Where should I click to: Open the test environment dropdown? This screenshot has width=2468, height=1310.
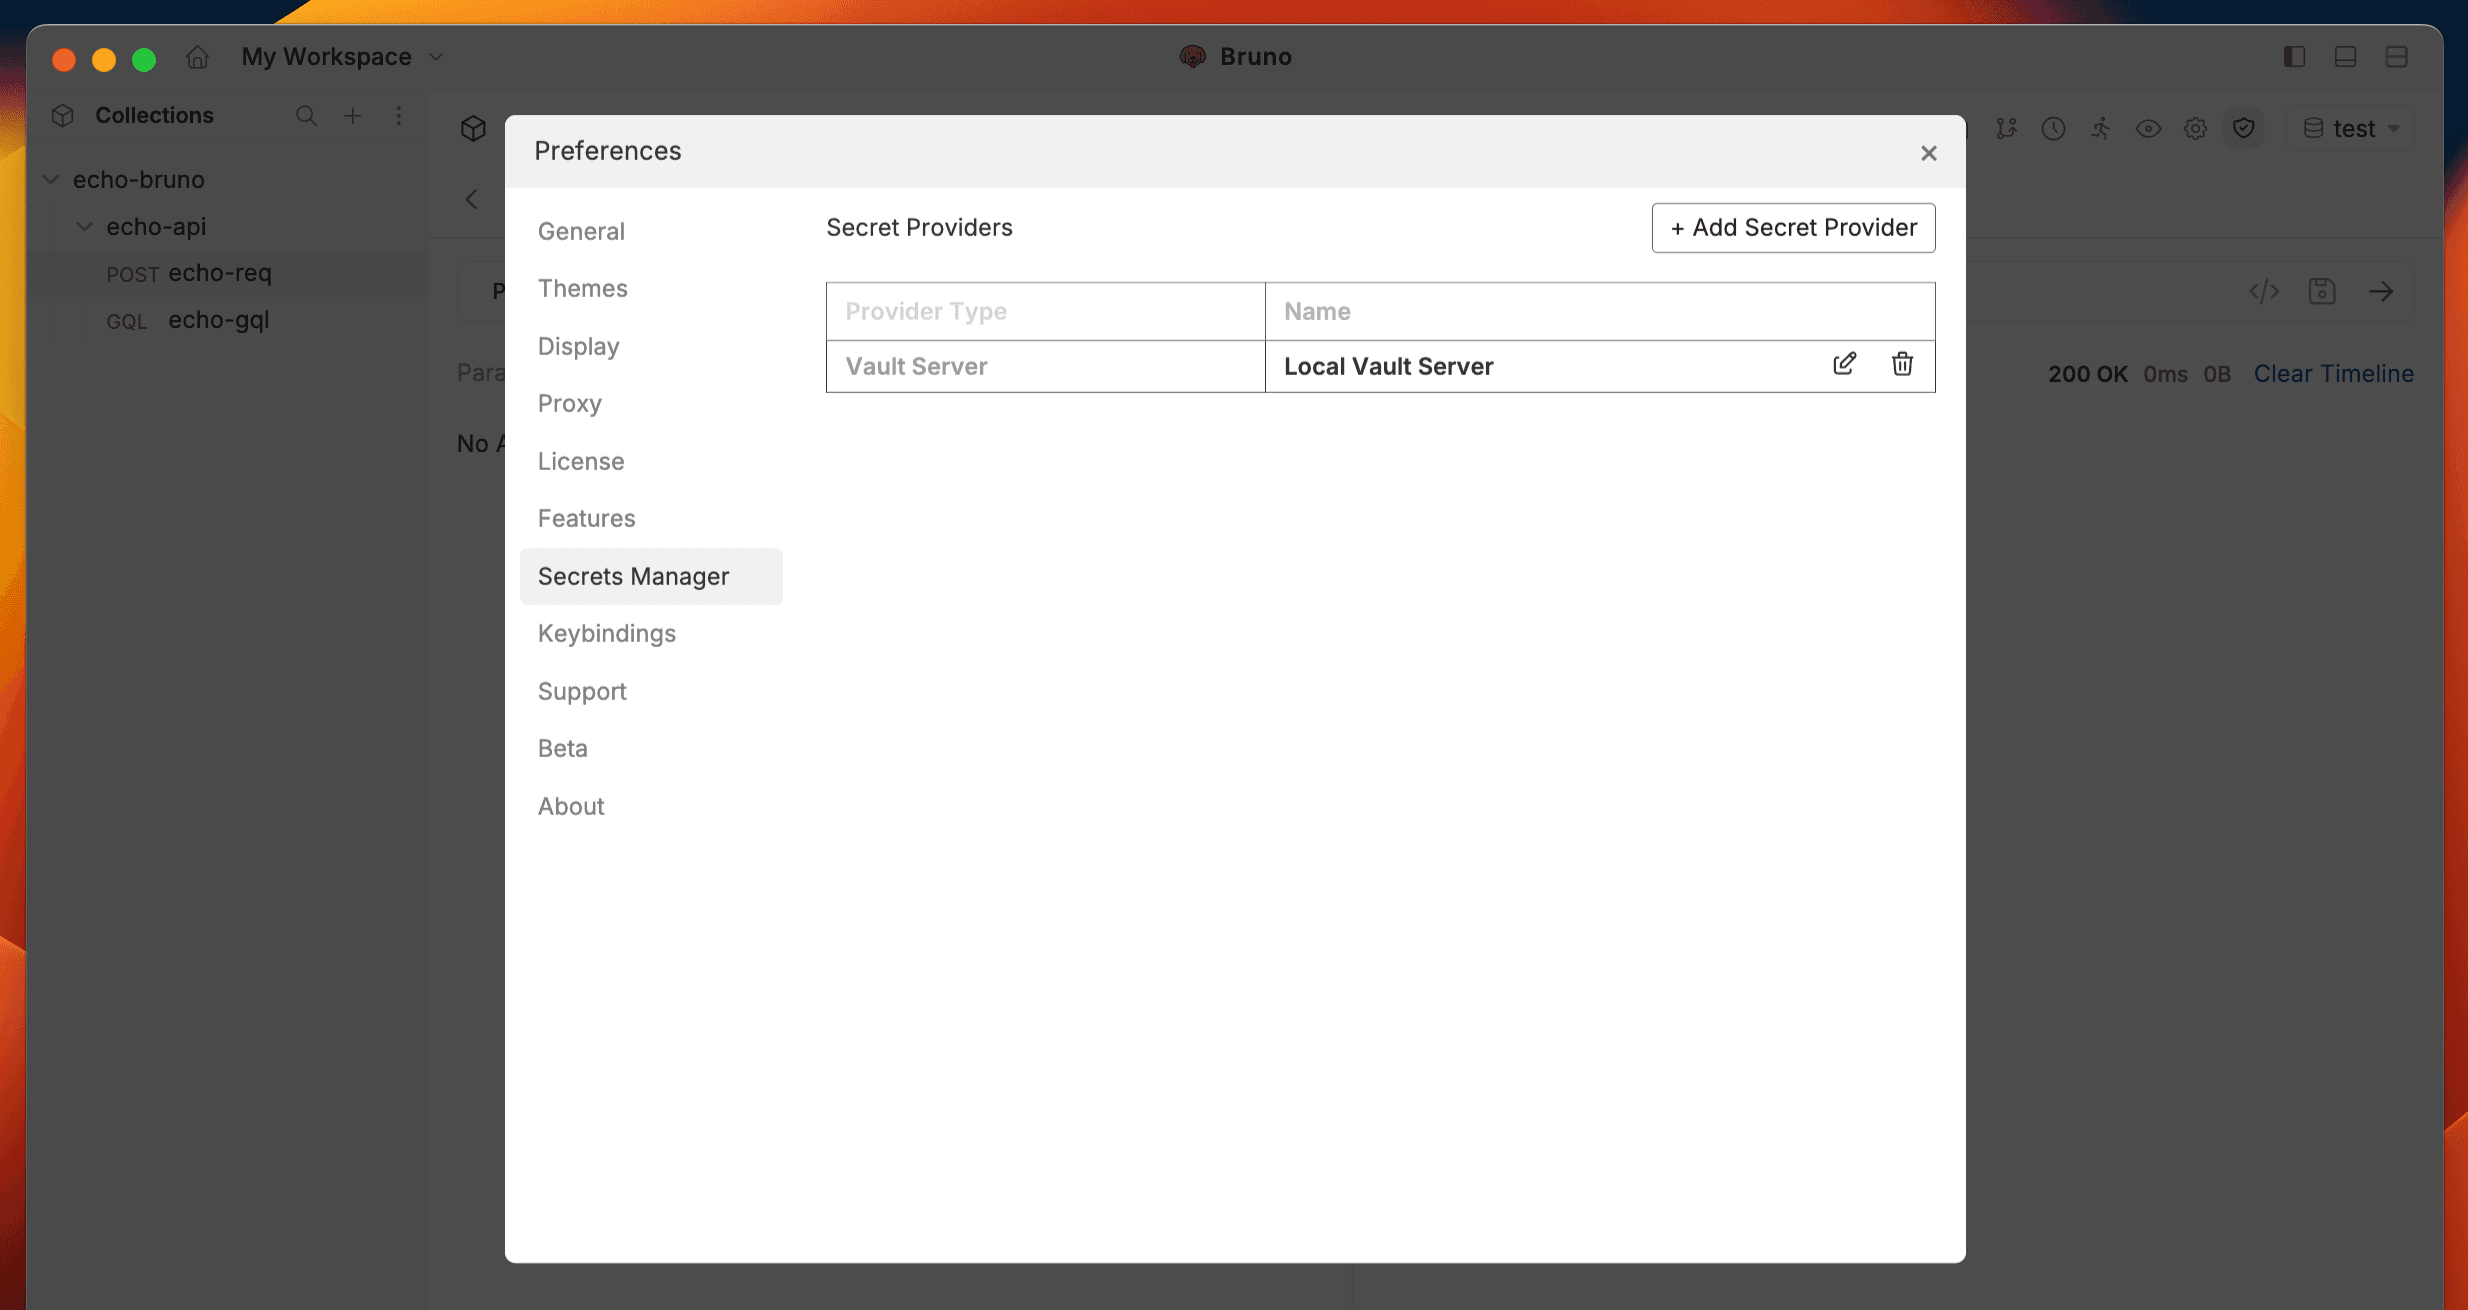[x=2350, y=128]
